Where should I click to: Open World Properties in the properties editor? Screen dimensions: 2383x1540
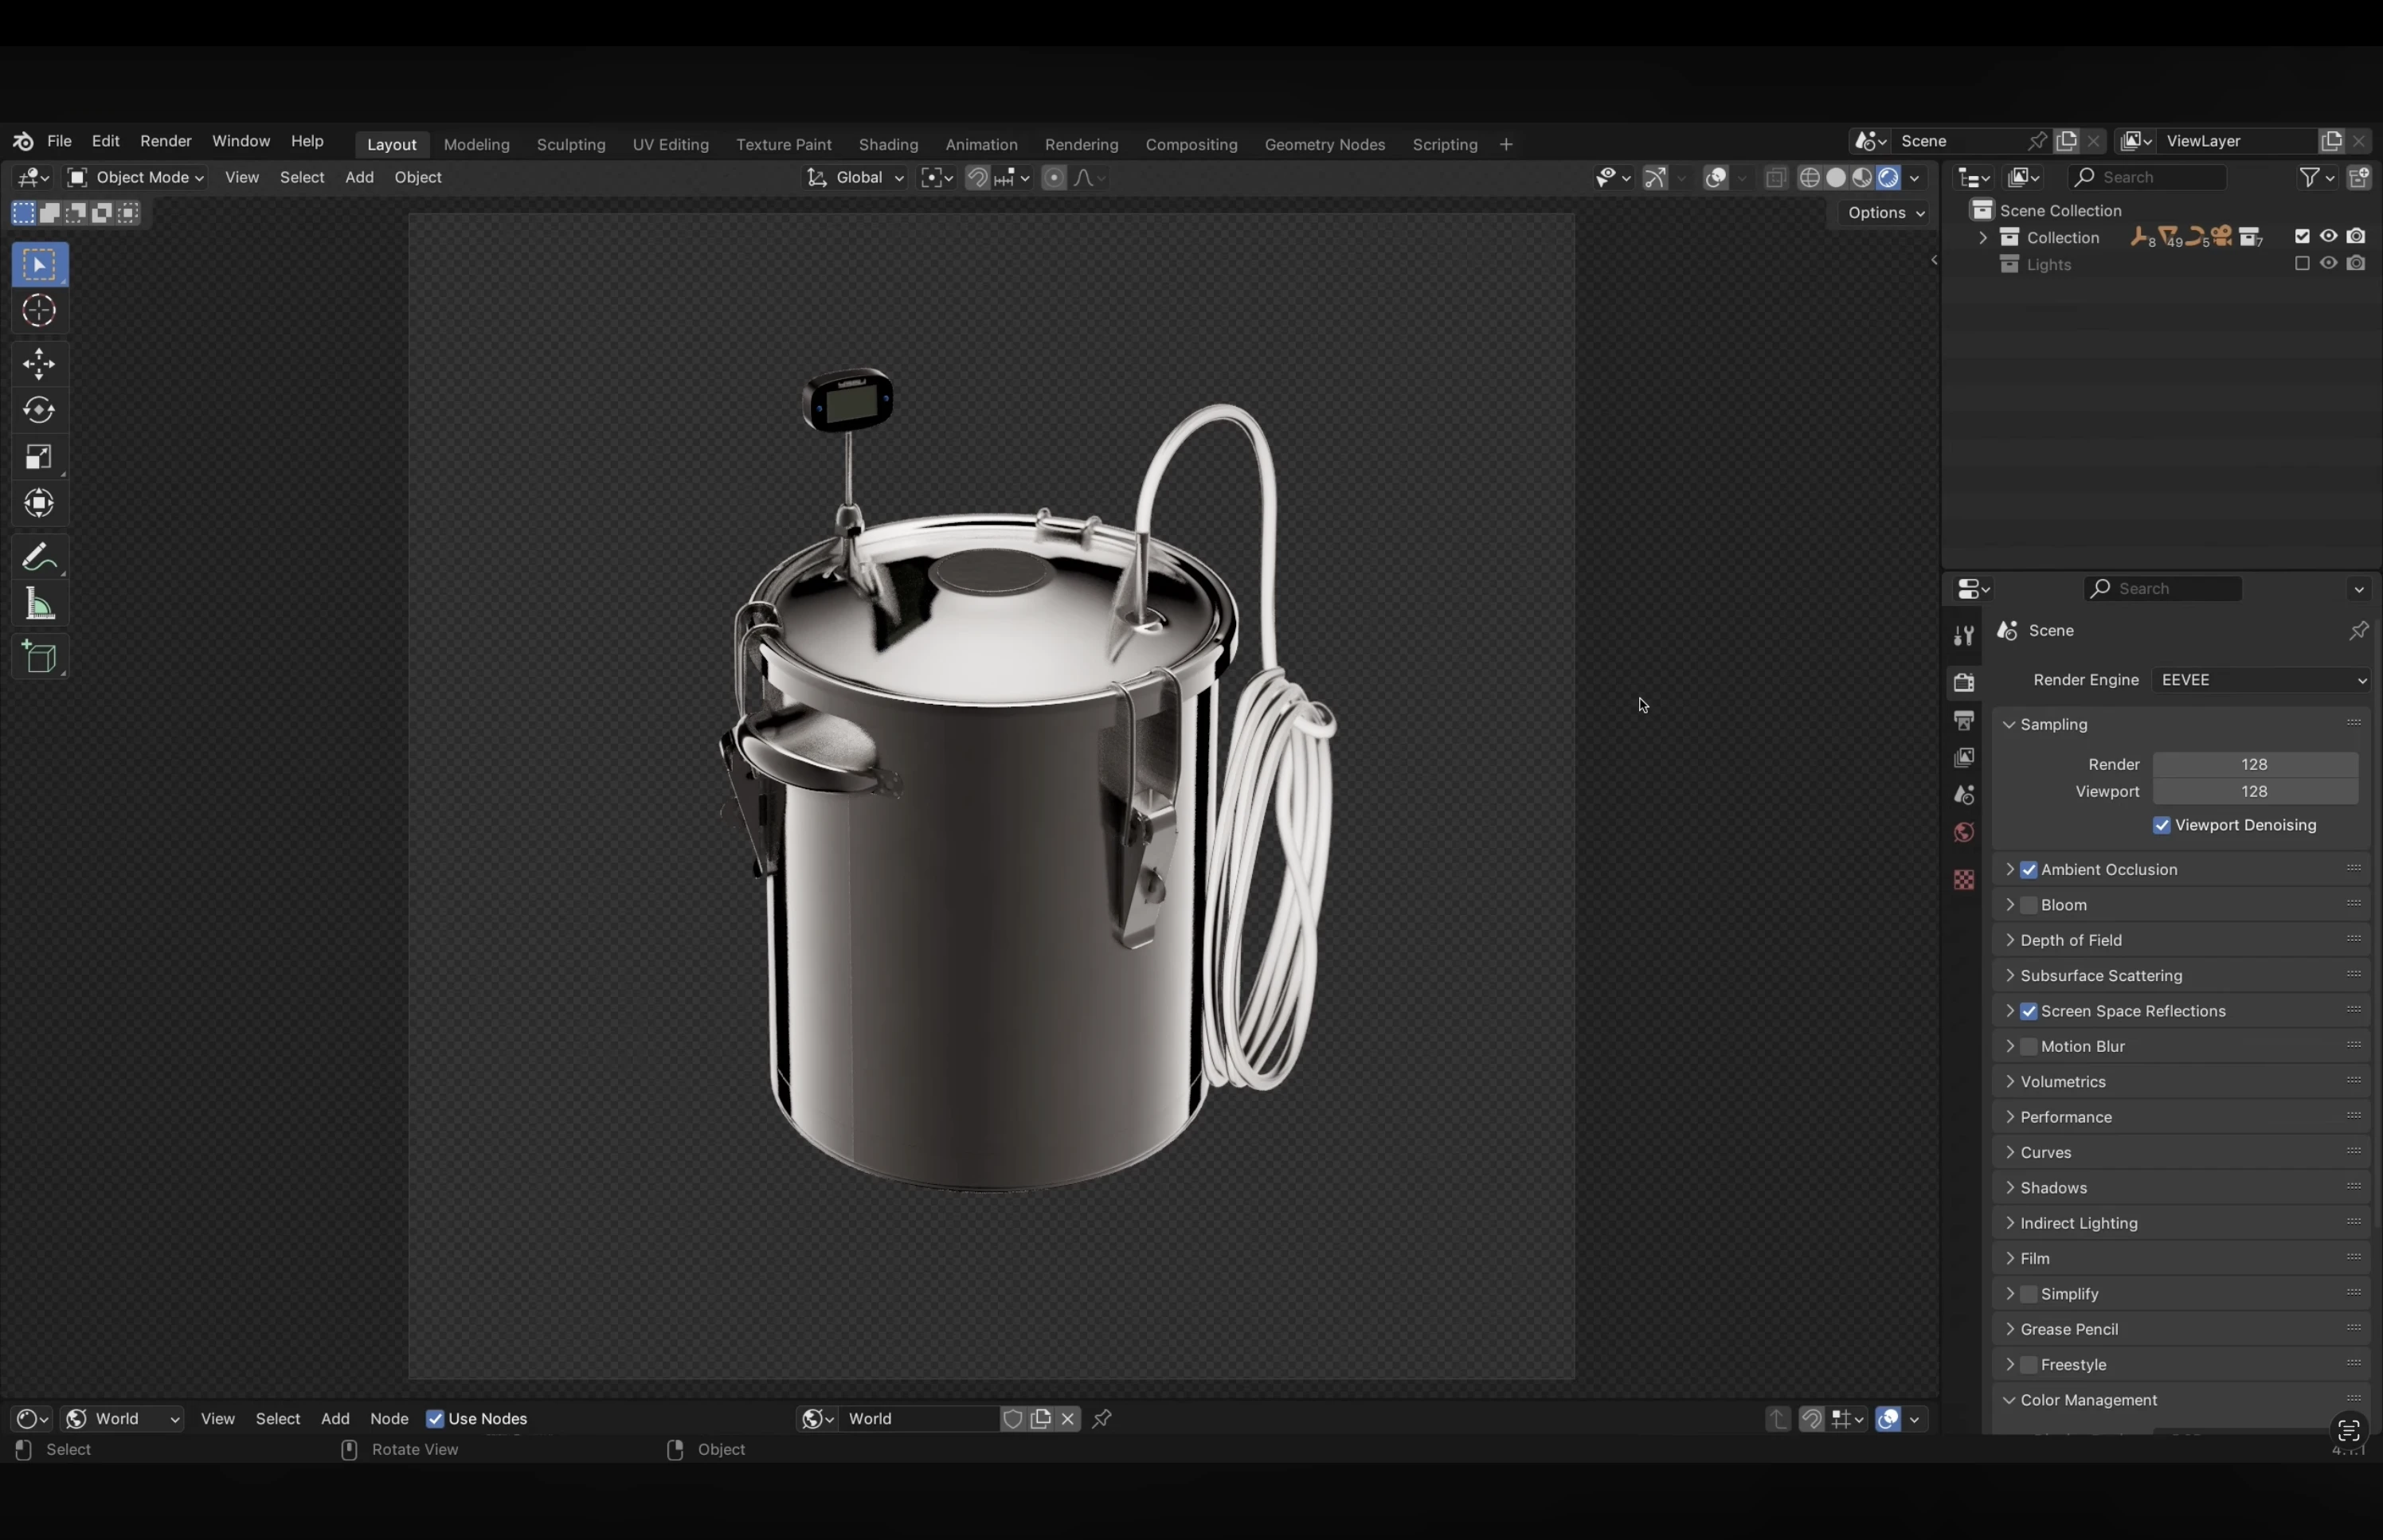[x=1963, y=832]
